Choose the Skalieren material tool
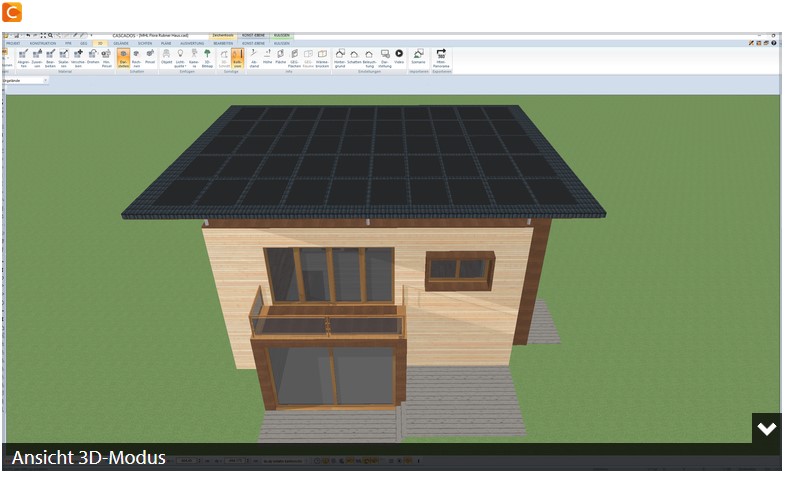The image size is (785, 477). point(64,58)
